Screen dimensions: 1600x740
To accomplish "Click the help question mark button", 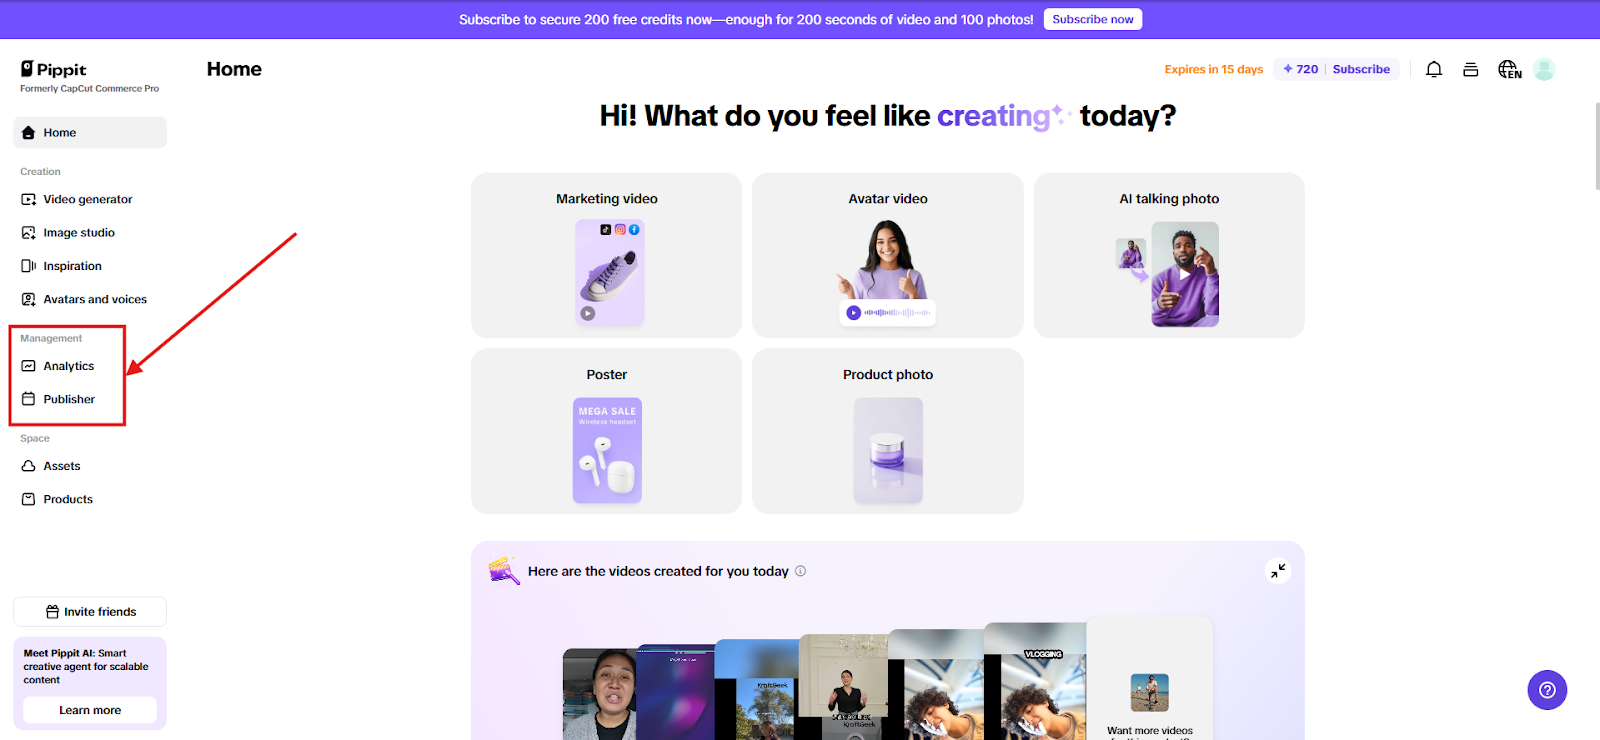I will pos(1547,690).
